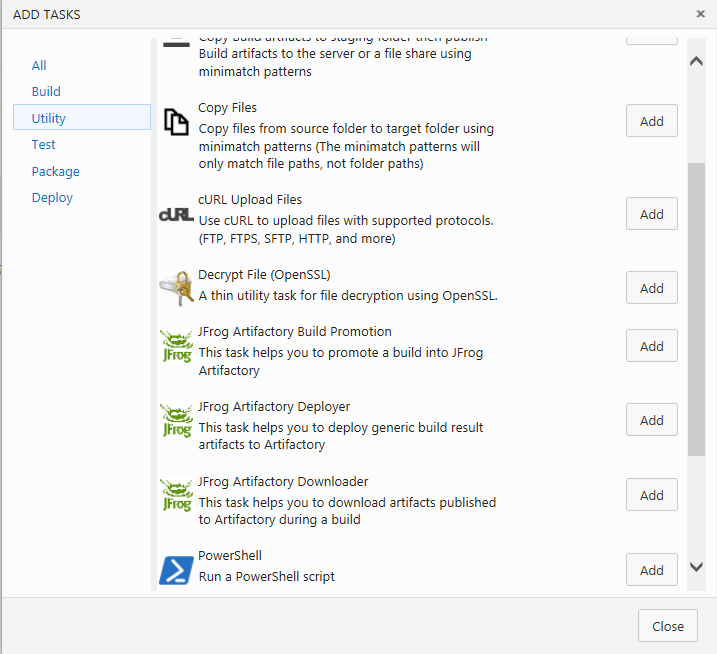Screen dimensions: 717x654
Task: Open the Package category
Action: point(55,172)
